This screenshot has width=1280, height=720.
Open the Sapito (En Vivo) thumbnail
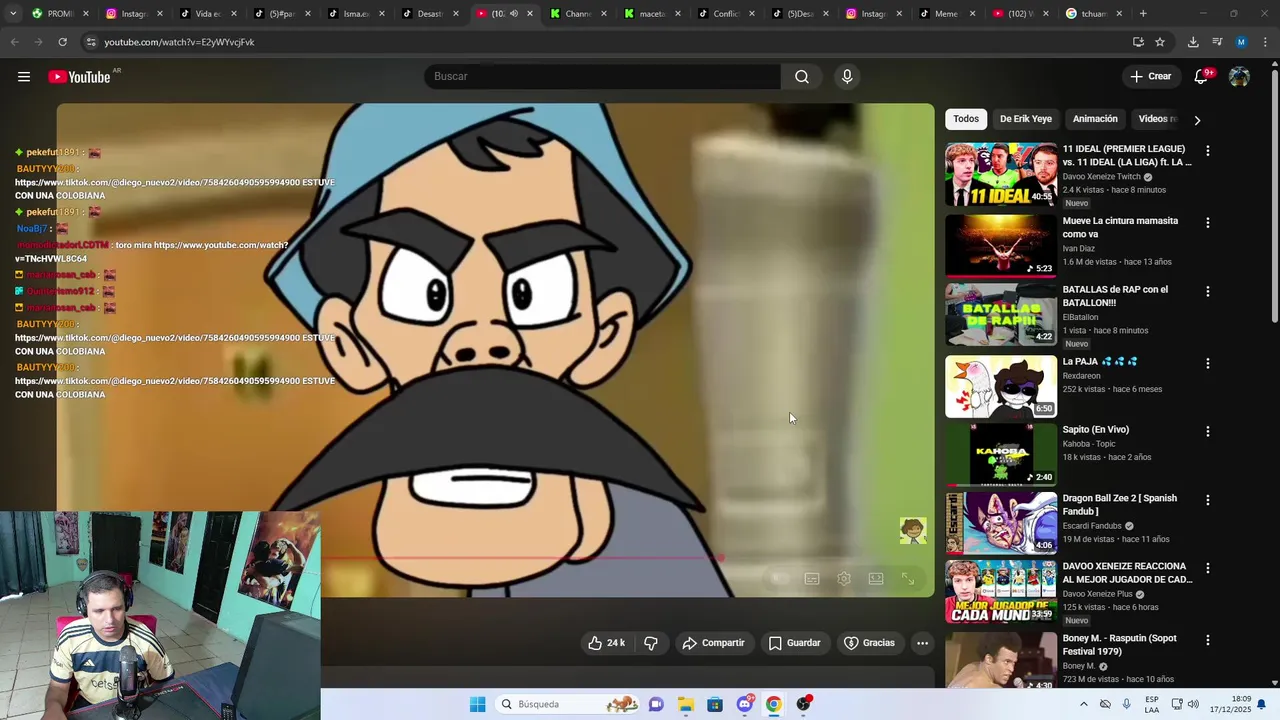click(x=1001, y=455)
